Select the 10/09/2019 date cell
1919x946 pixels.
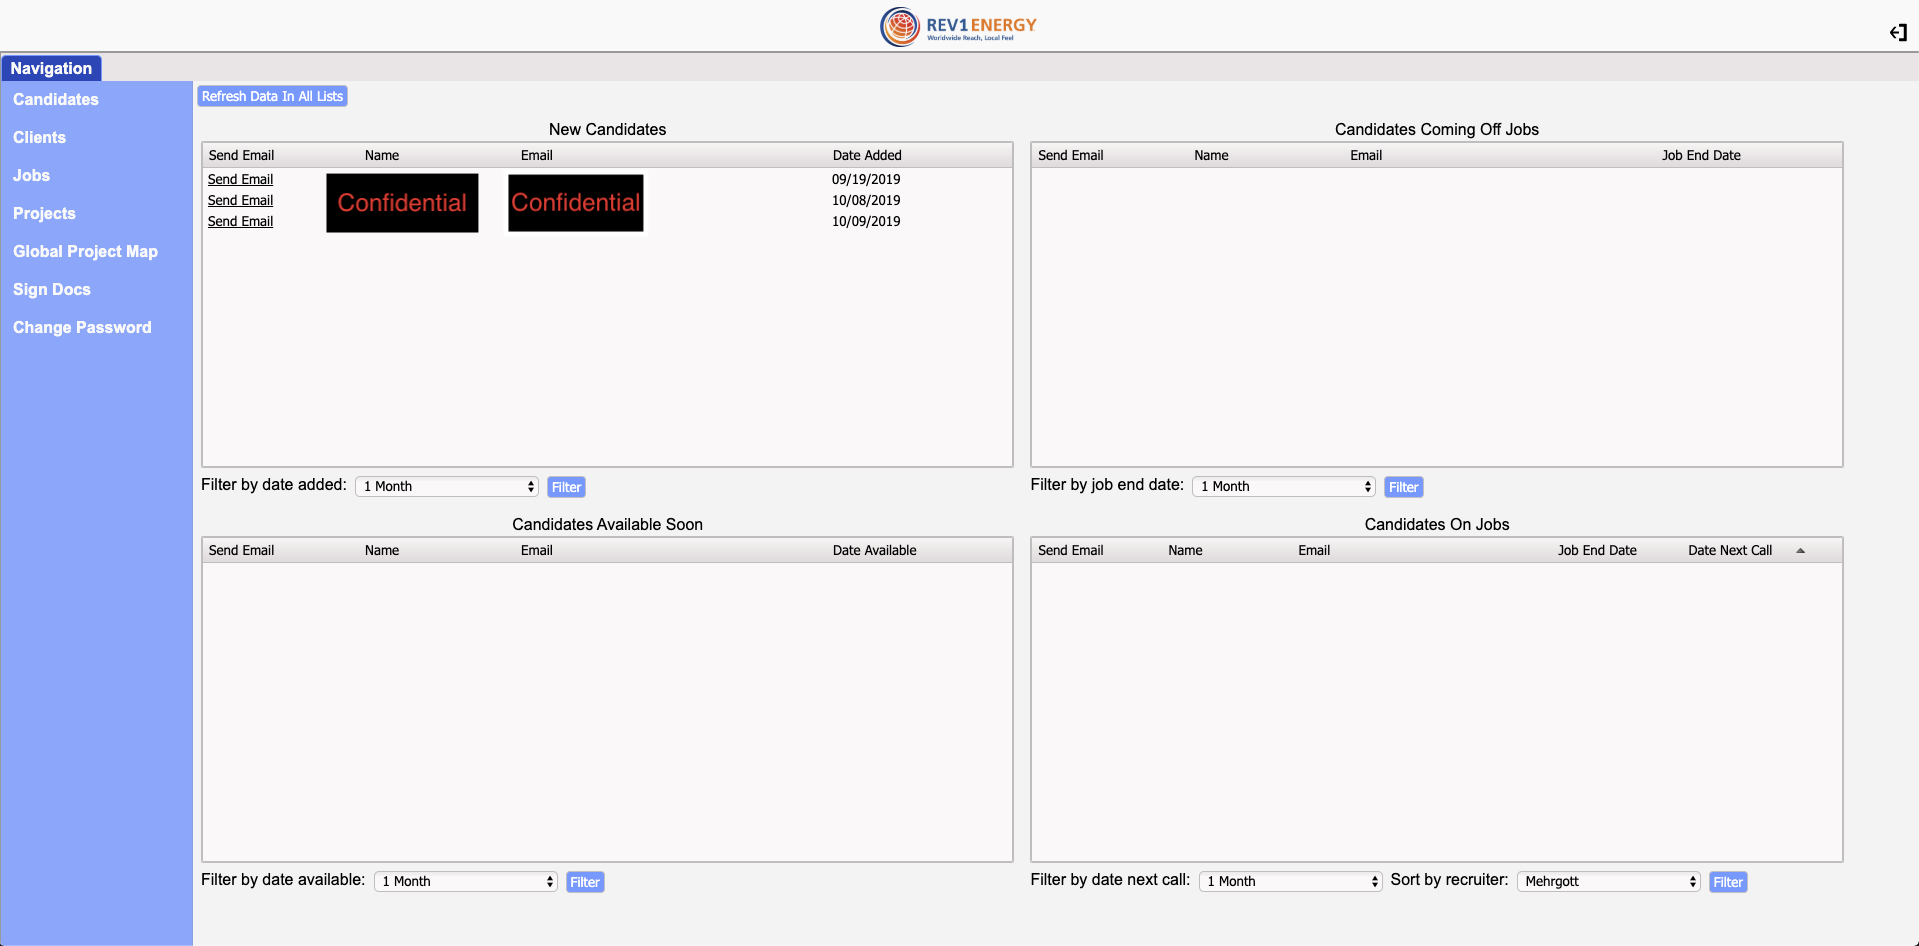866,221
